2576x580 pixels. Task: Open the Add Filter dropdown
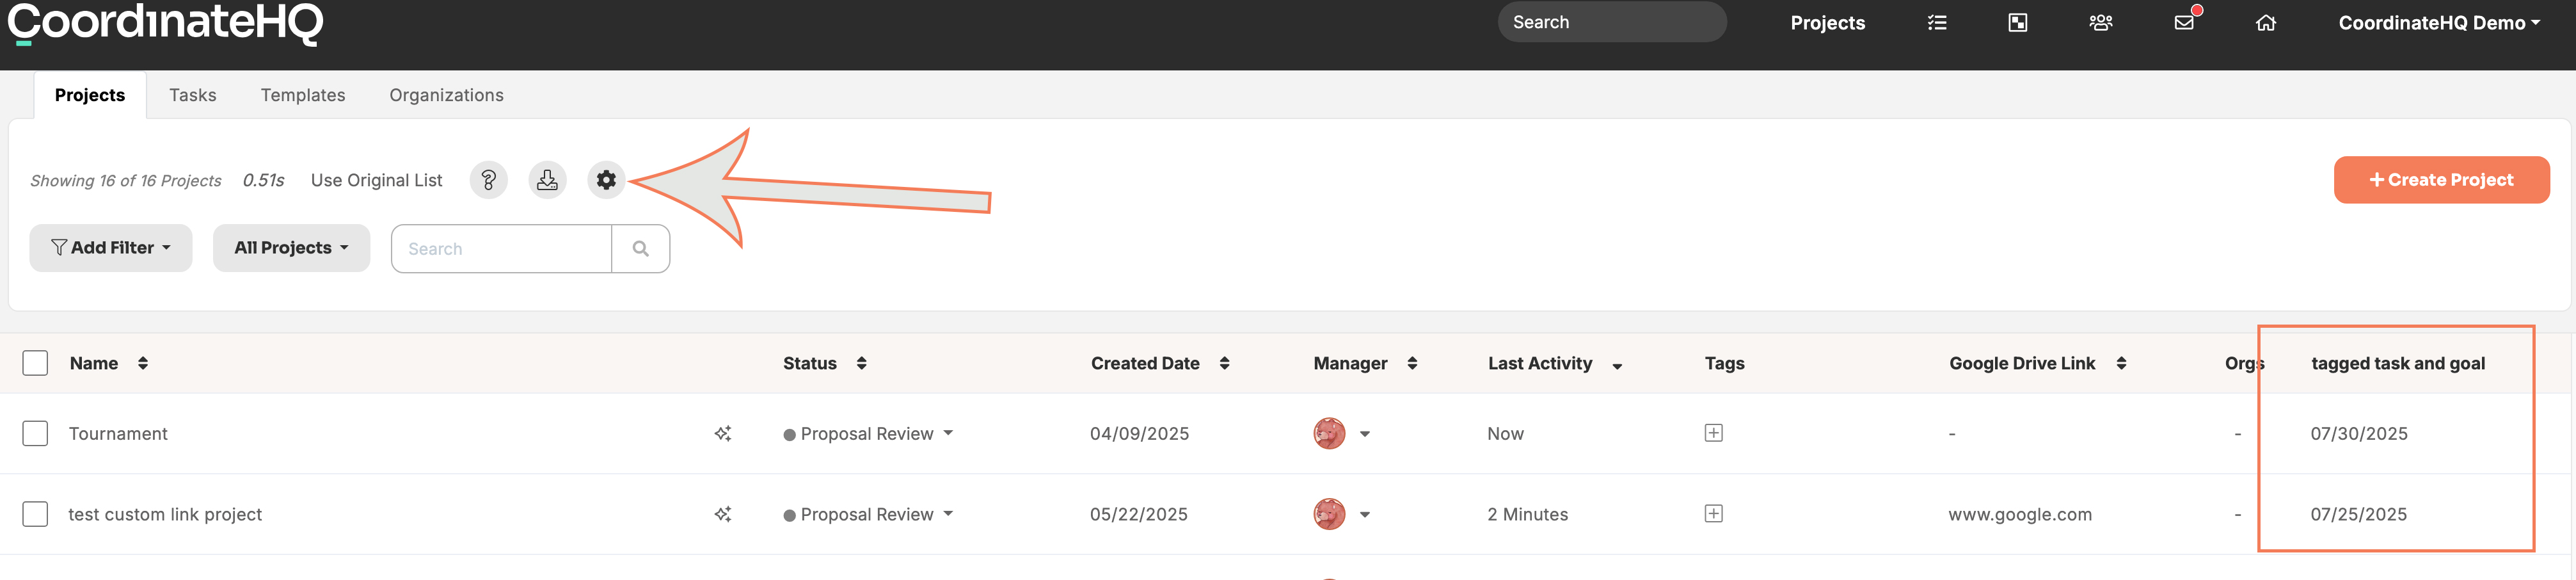coord(111,248)
